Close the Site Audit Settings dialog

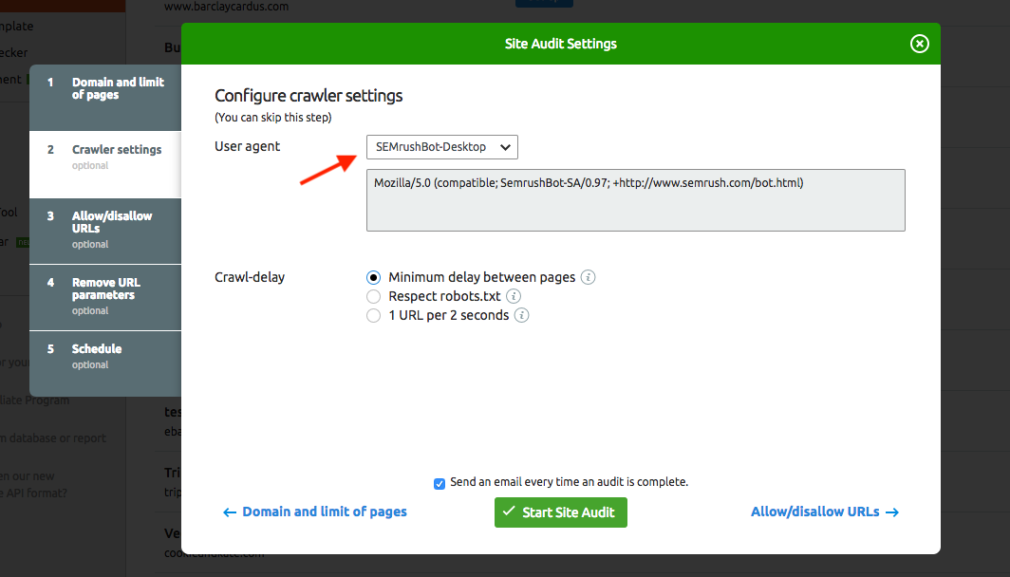[919, 43]
